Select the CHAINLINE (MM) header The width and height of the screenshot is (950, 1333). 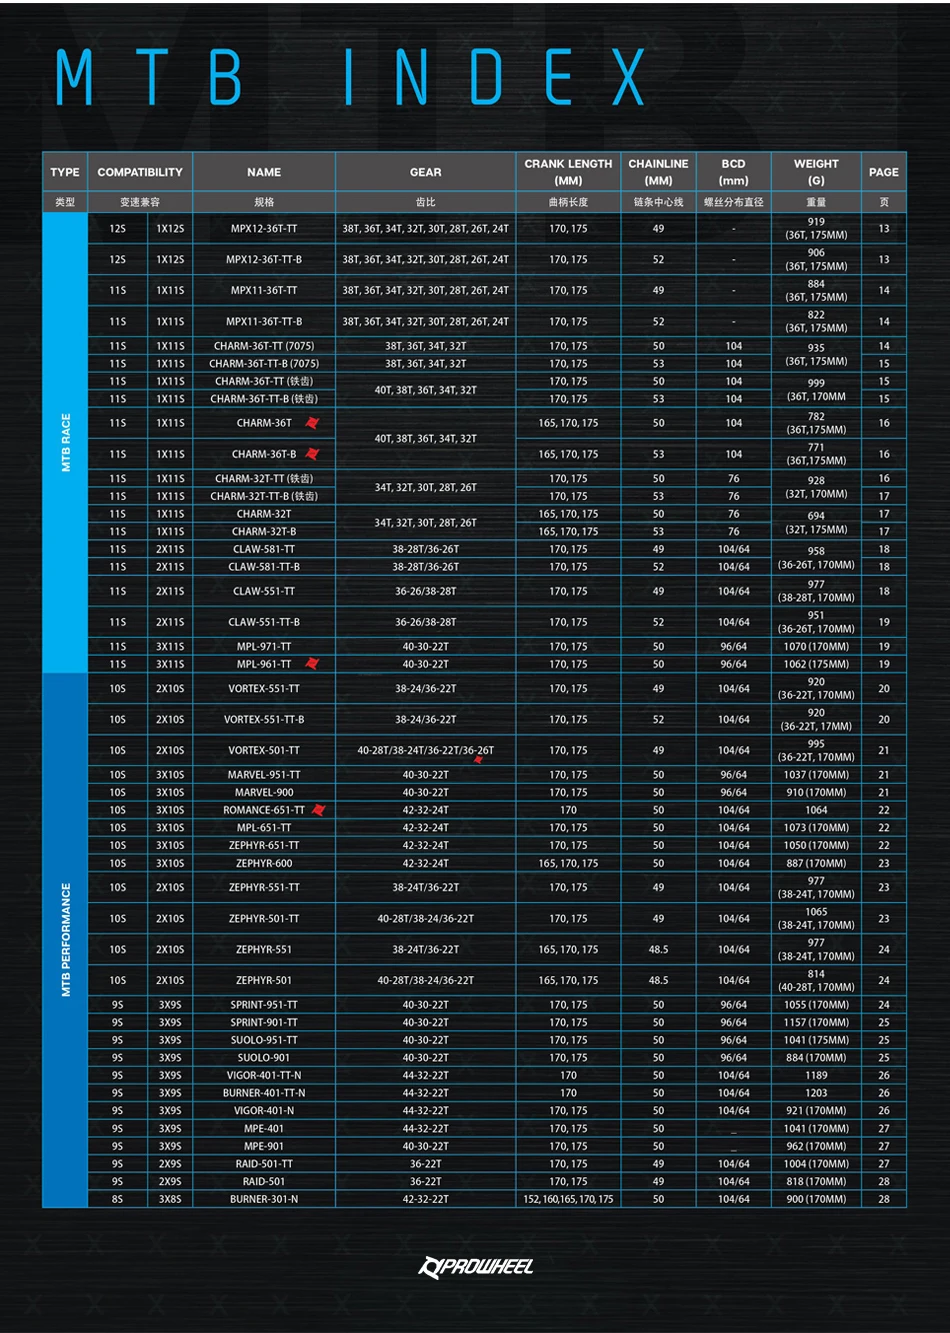(x=658, y=172)
